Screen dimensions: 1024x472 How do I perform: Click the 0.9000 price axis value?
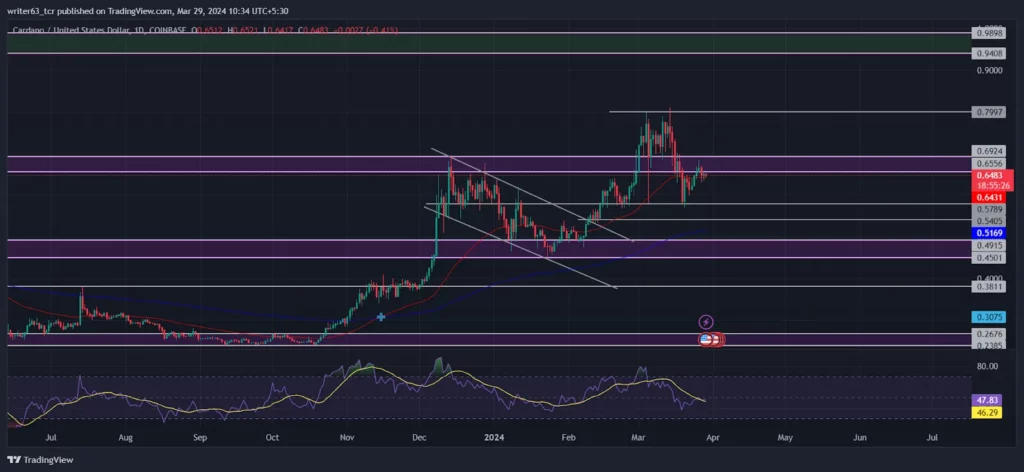[987, 71]
